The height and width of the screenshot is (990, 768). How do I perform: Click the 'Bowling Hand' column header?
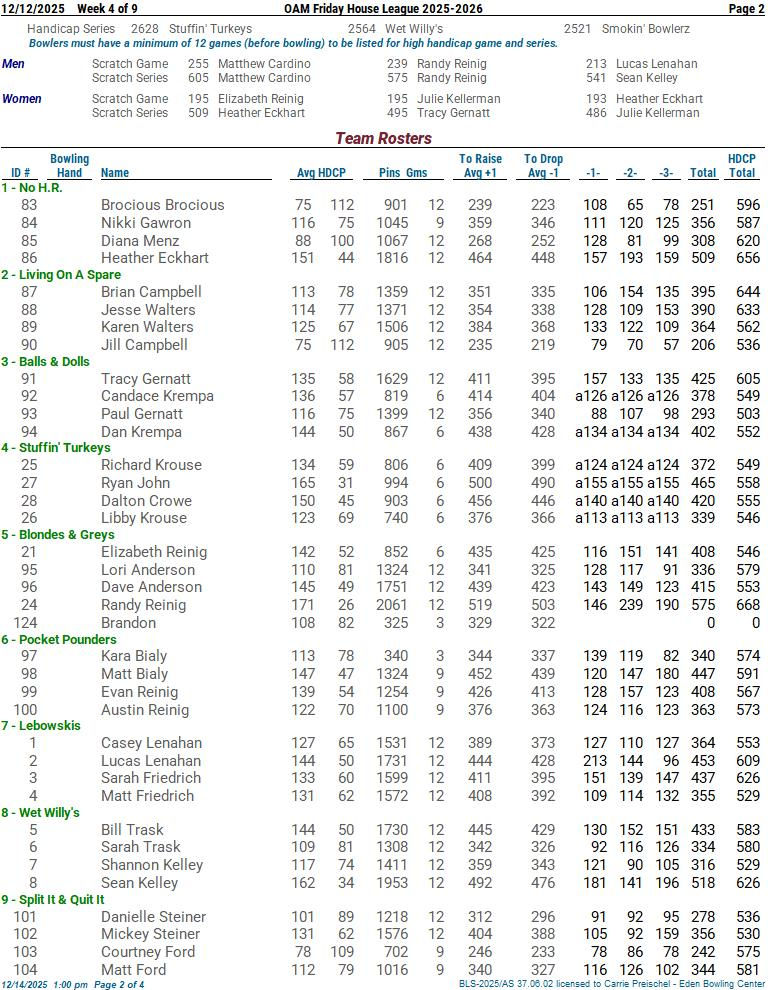point(69,165)
